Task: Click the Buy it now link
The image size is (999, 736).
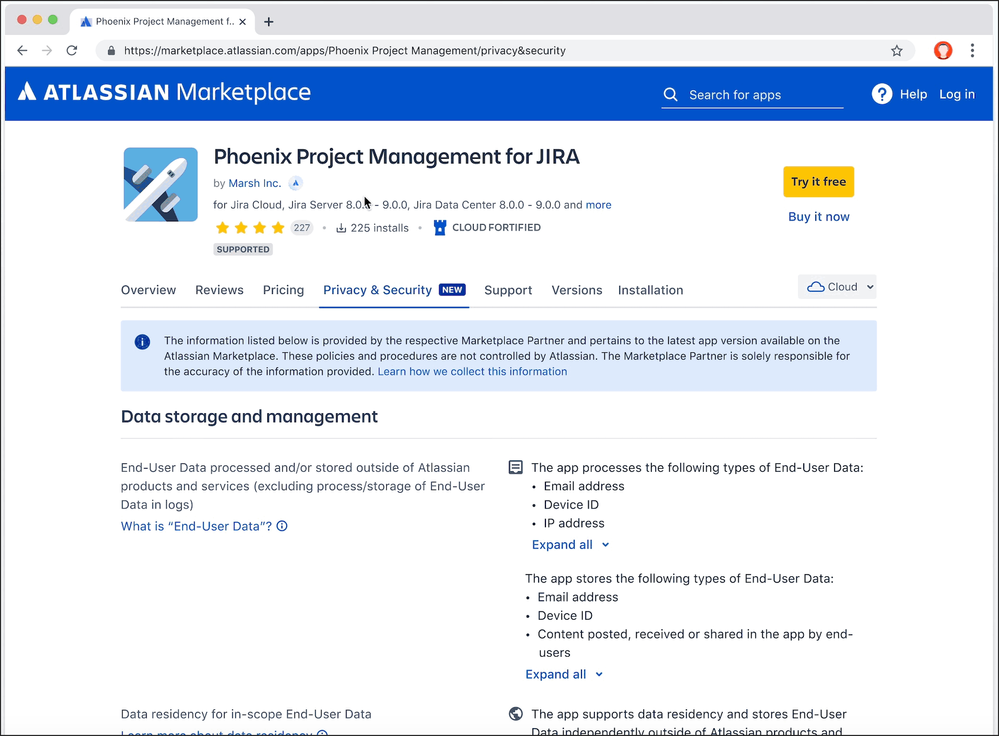Action: 819,217
